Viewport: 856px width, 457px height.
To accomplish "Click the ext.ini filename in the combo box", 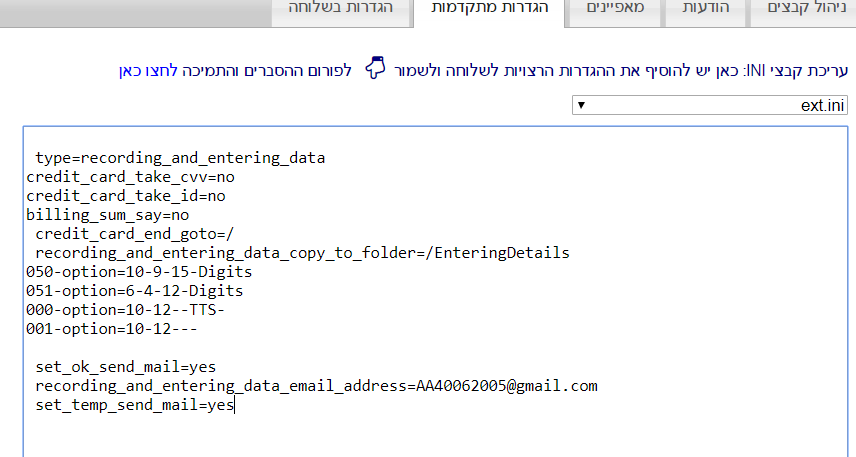I will click(x=823, y=105).
